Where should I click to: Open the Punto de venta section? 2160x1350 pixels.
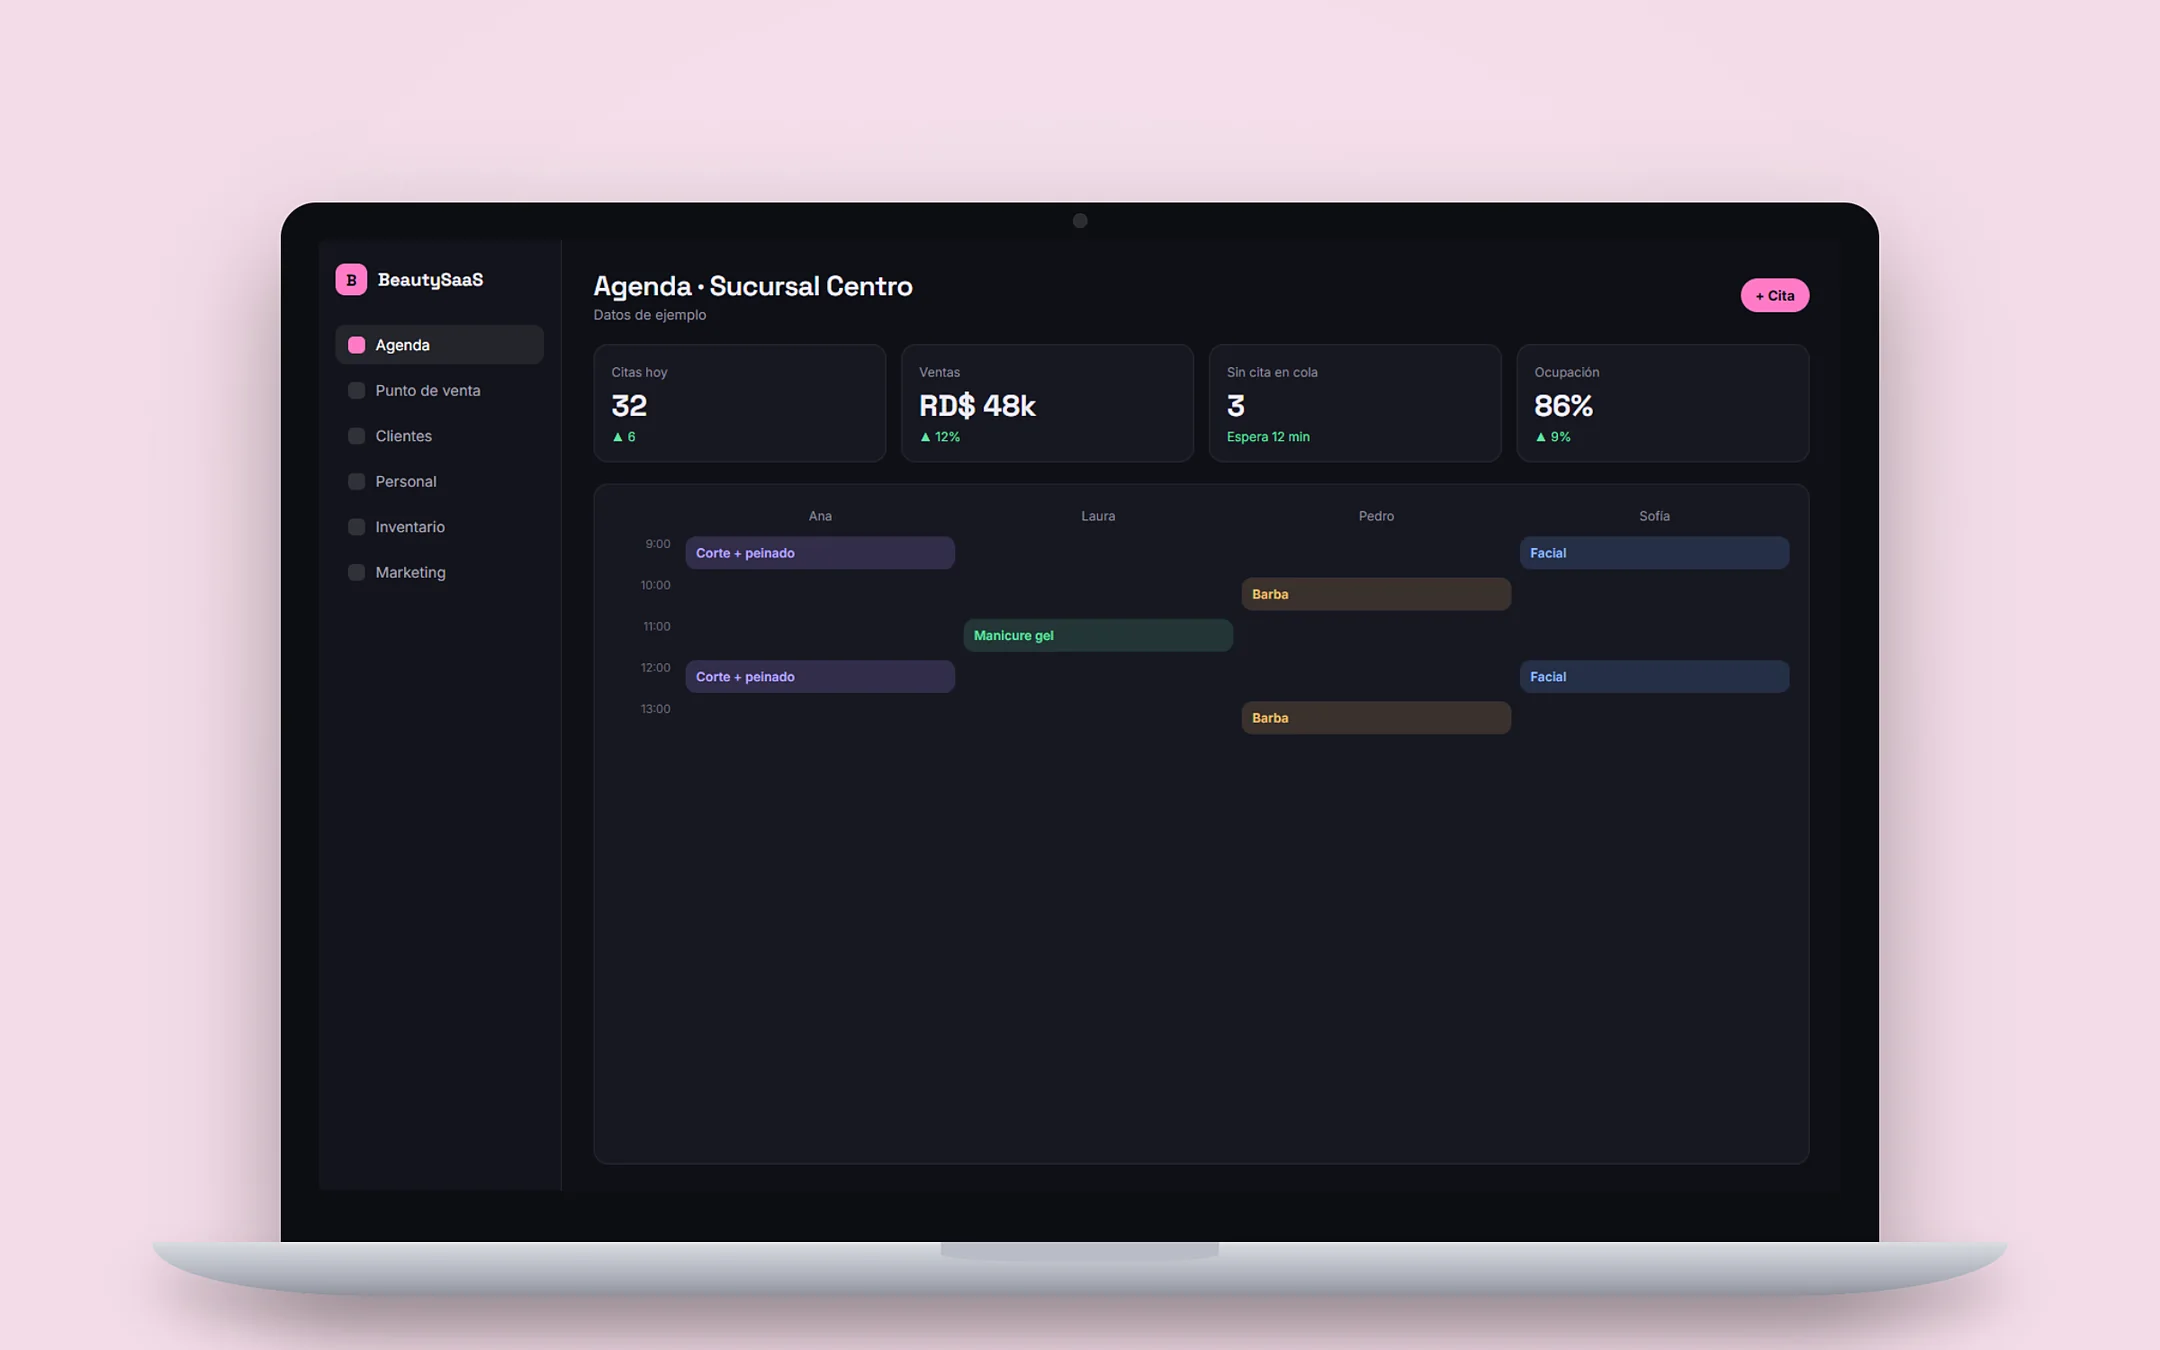click(439, 390)
